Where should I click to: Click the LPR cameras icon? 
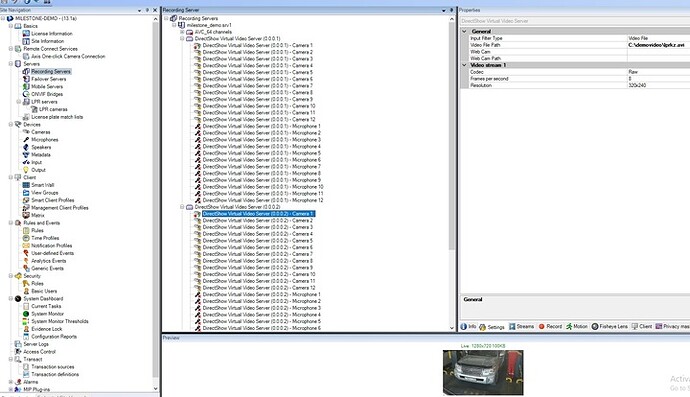[34, 109]
